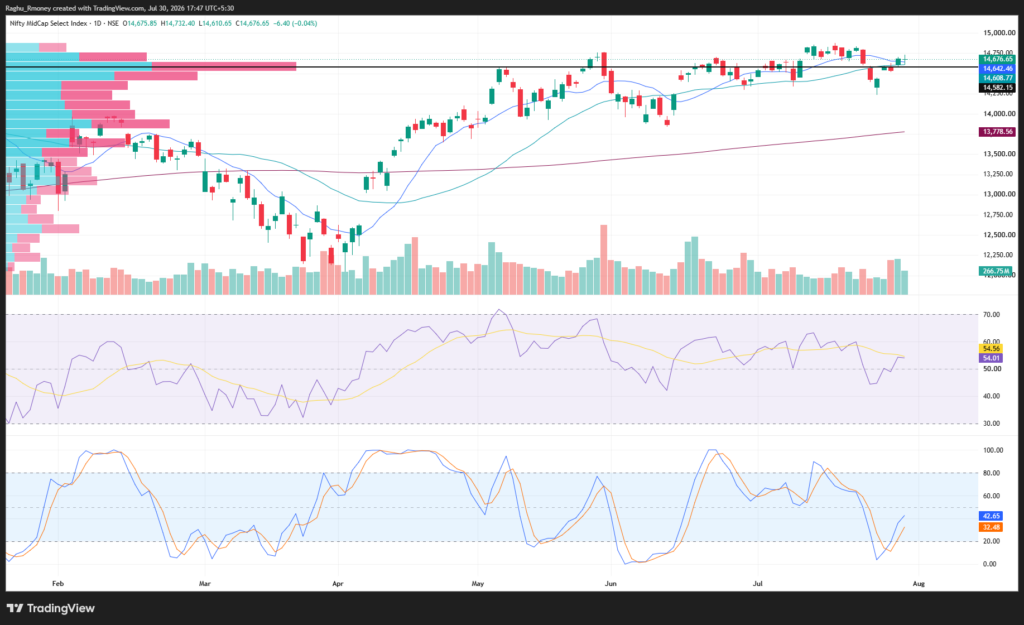1024x625 pixels.
Task: Click the low value L14,610.65
Action: [x=216, y=24]
